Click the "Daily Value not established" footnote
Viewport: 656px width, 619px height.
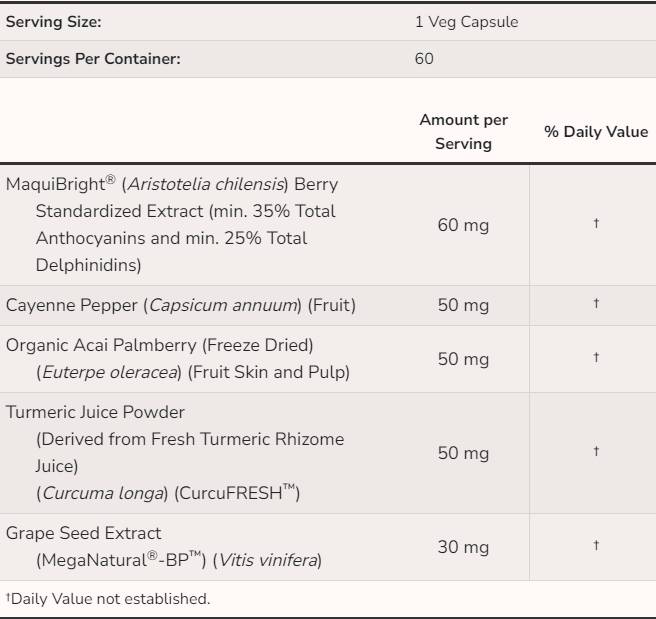click(109, 599)
